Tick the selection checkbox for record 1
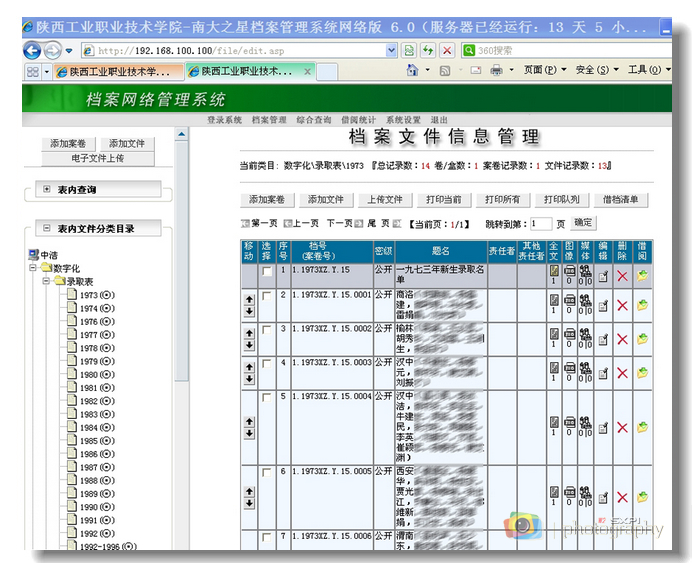 [266, 272]
